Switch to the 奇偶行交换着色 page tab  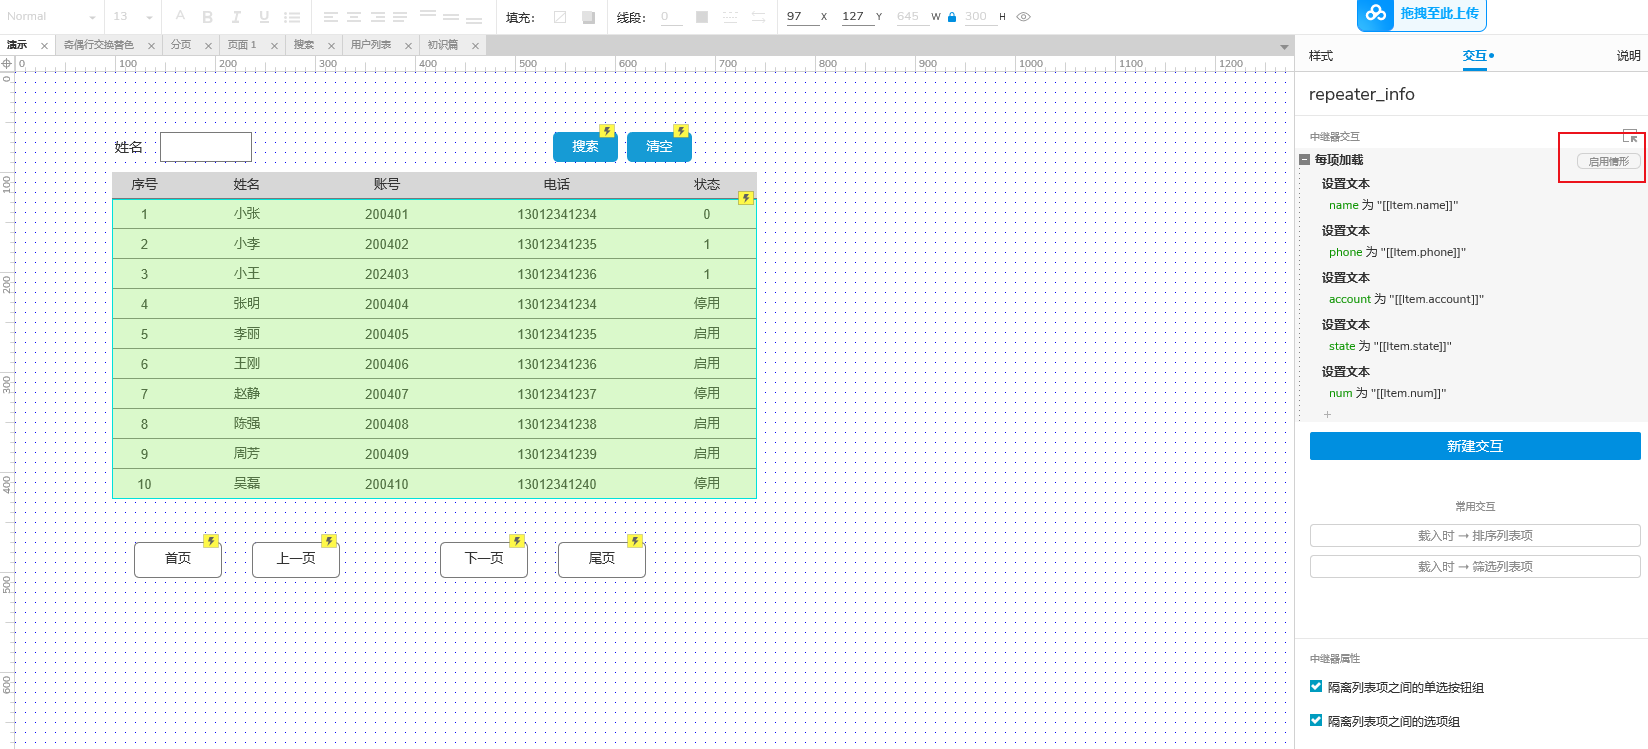98,45
